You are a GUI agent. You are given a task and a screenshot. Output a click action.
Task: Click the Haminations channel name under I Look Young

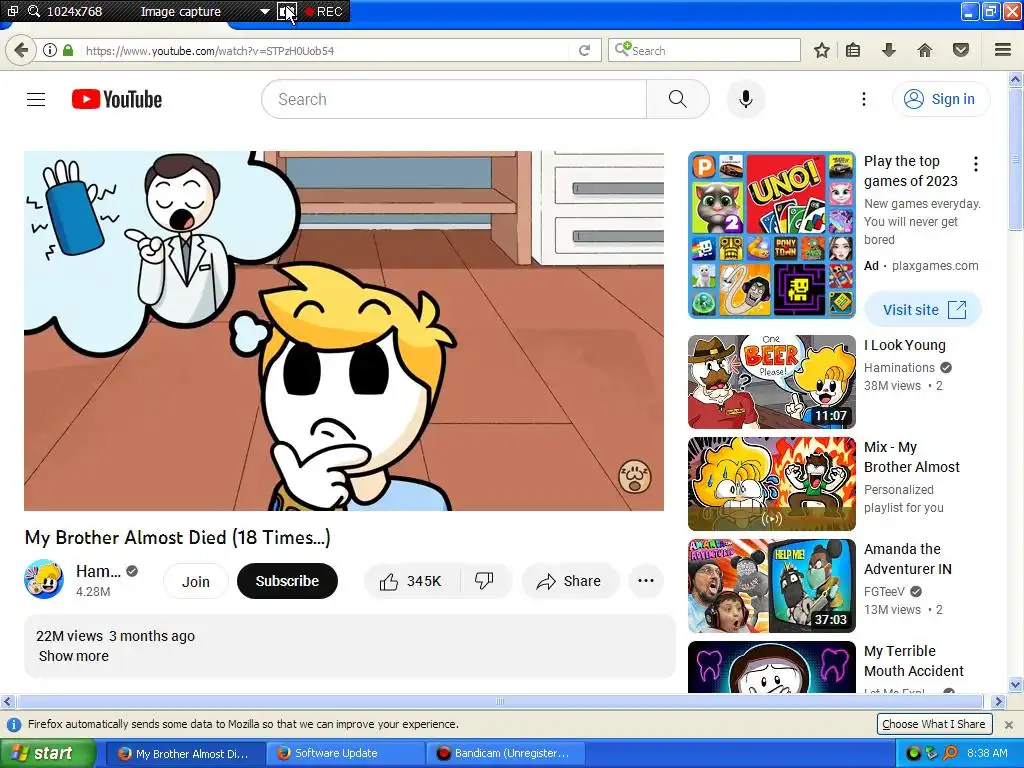click(x=899, y=368)
